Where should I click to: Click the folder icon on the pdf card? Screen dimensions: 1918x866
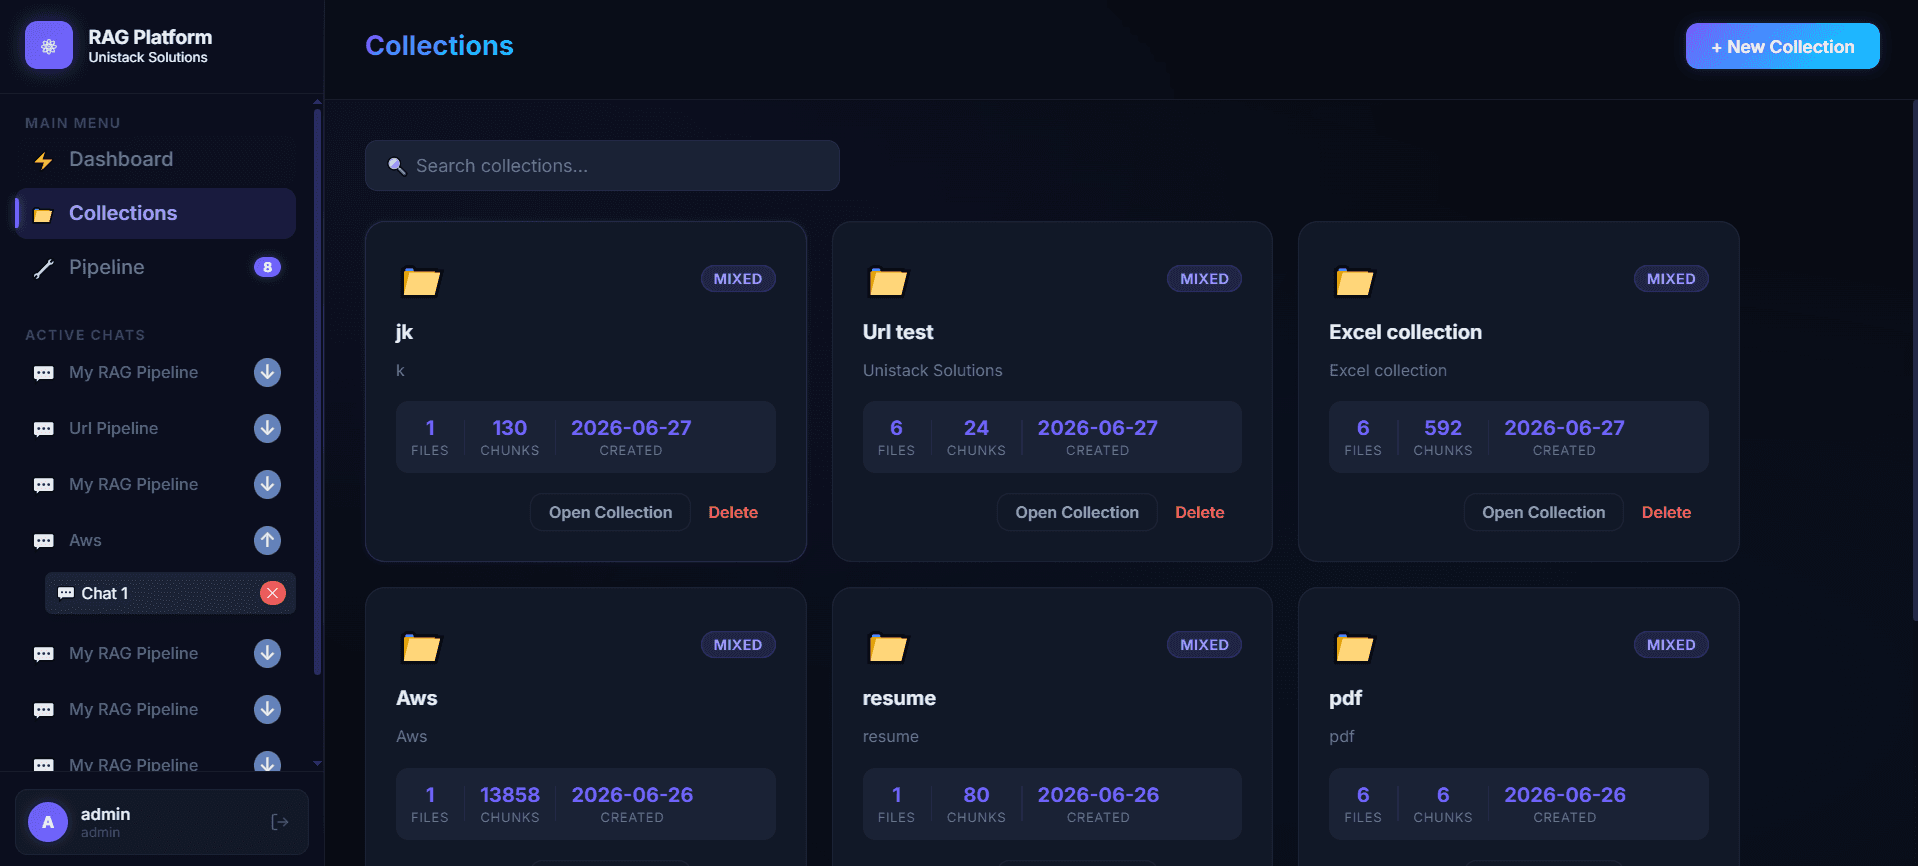click(x=1355, y=648)
